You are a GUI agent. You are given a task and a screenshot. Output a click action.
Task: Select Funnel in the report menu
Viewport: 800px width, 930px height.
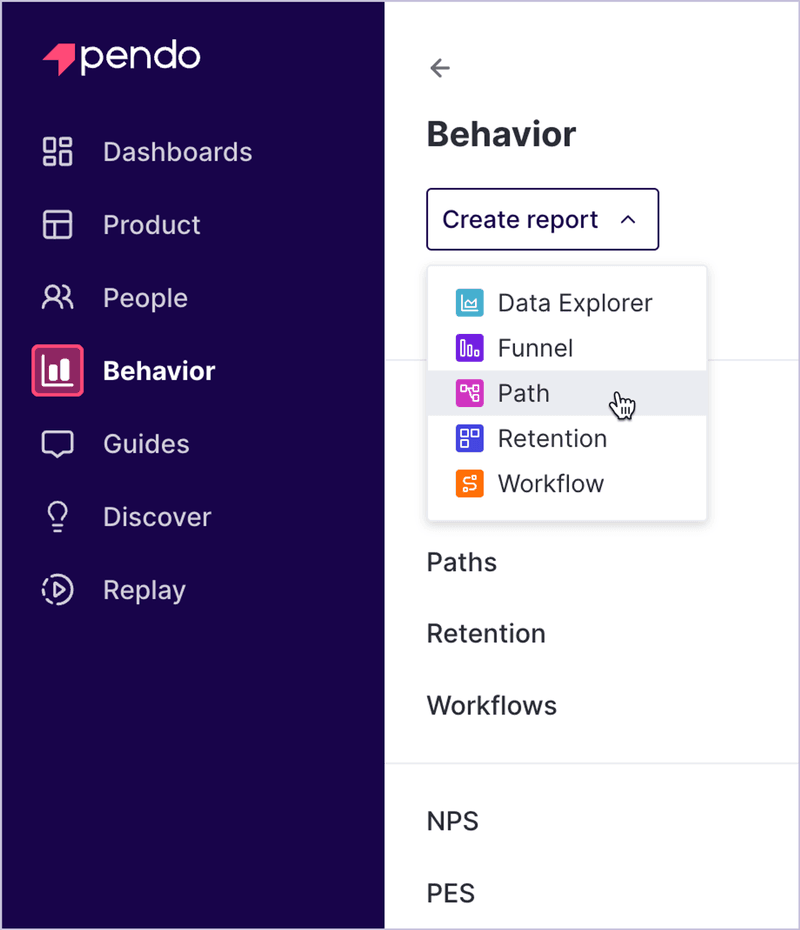pyautogui.click(x=535, y=348)
